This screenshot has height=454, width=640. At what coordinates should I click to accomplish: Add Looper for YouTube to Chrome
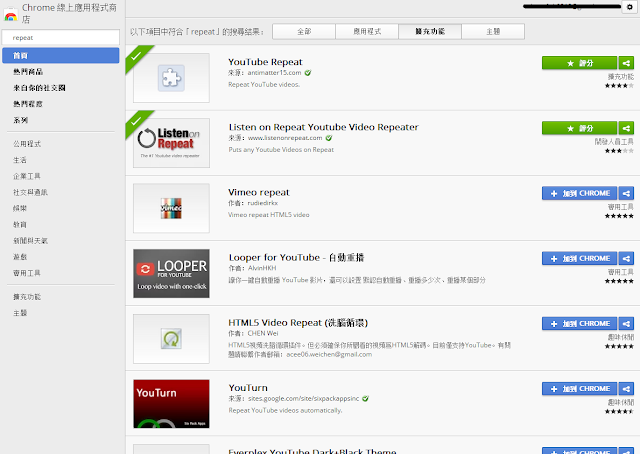click(580, 258)
